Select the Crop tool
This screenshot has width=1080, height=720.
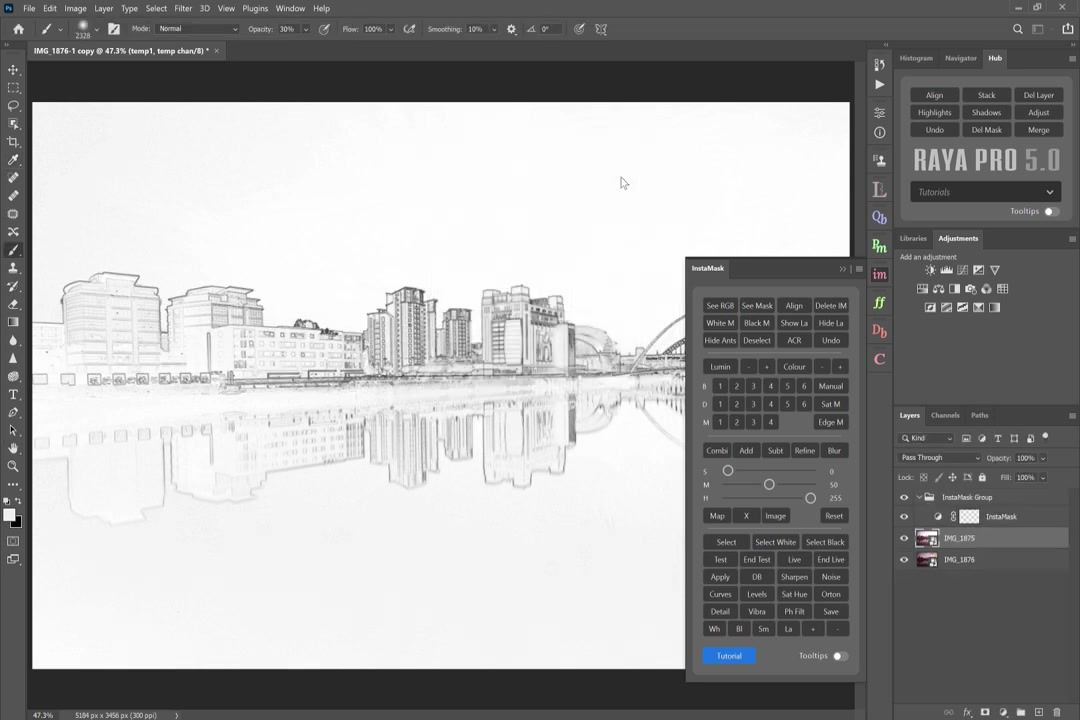click(13, 142)
